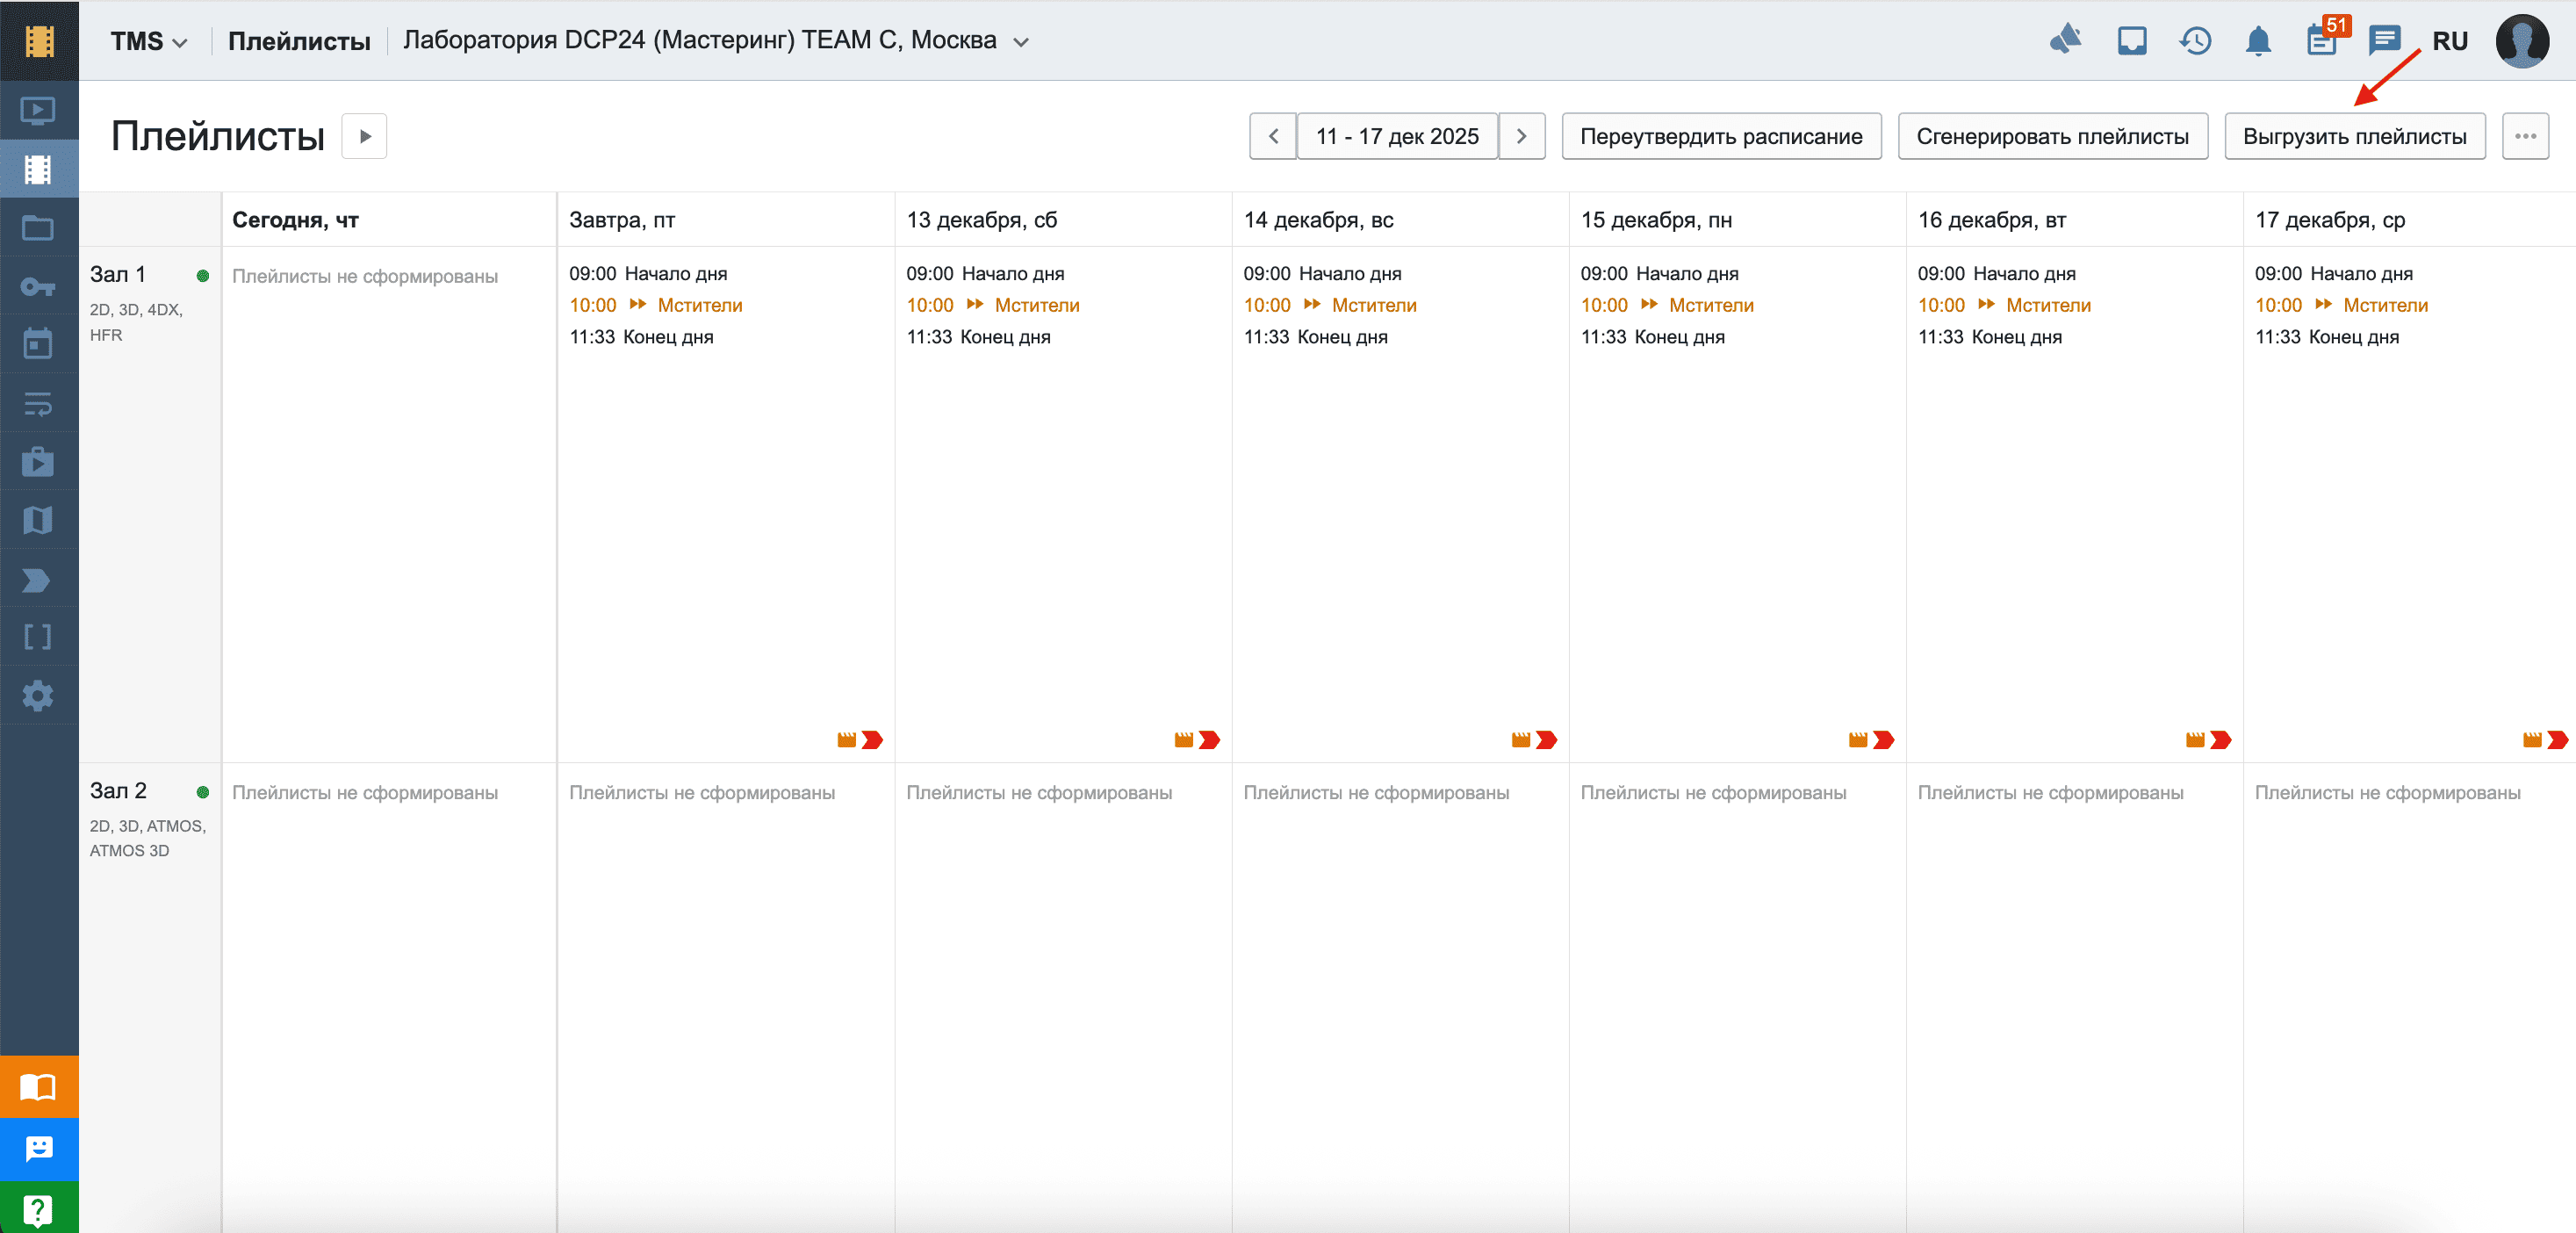
Task: Open the notifications bell icon
Action: [2258, 41]
